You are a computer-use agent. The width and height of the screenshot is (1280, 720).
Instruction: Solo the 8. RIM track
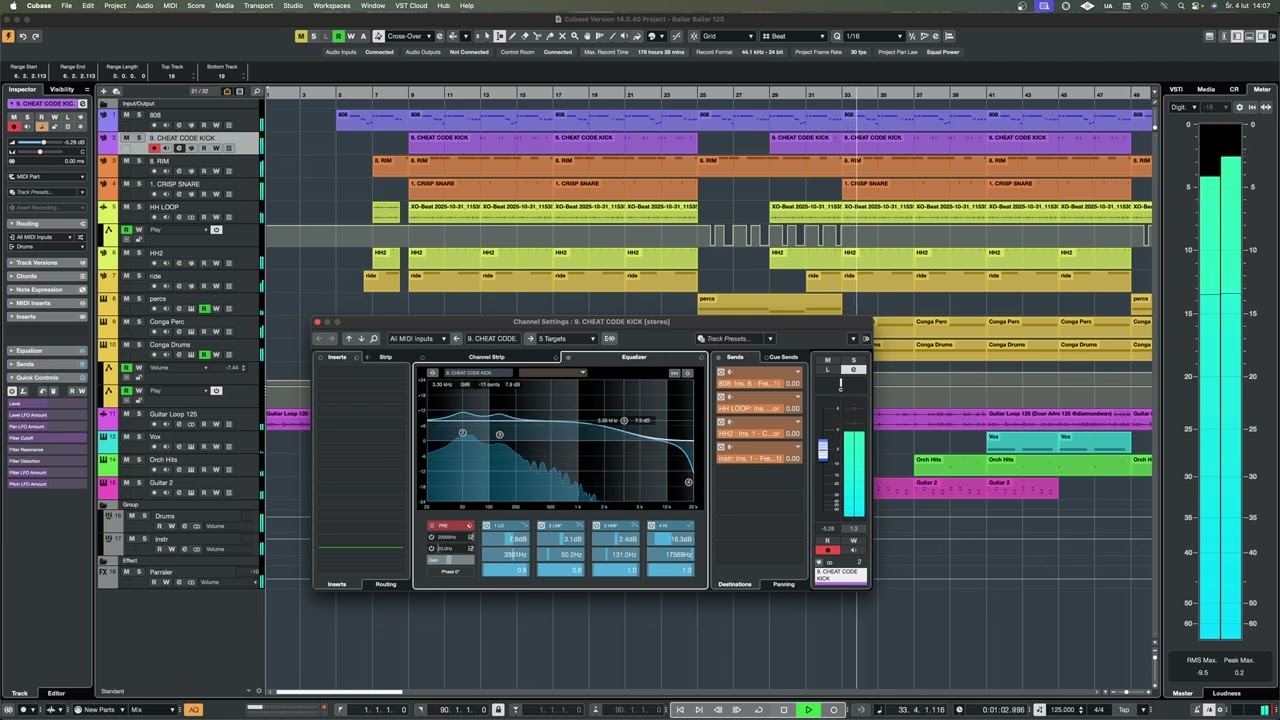139,161
